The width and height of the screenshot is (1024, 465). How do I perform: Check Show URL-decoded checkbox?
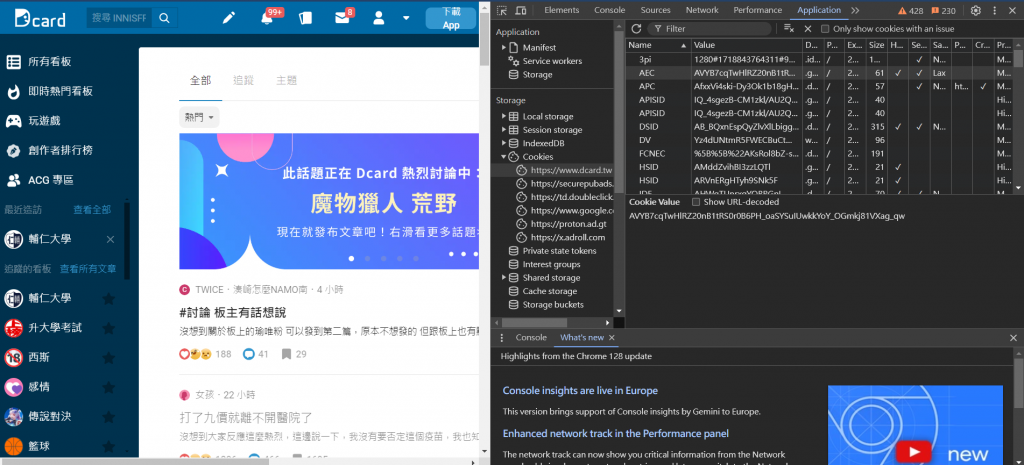coord(696,202)
